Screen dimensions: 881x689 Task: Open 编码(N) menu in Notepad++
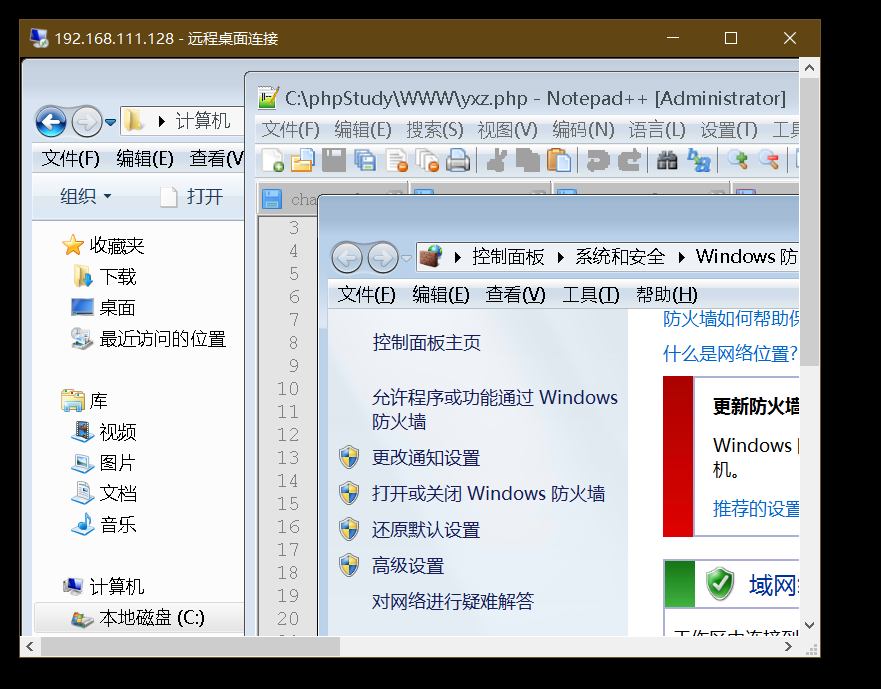(583, 130)
